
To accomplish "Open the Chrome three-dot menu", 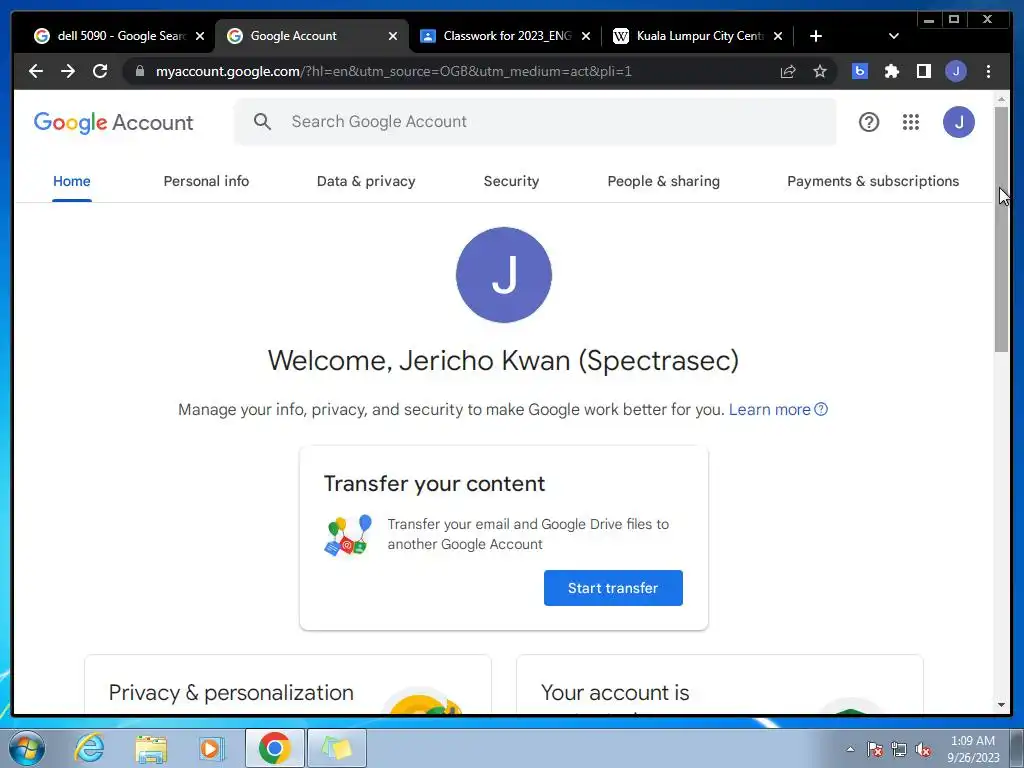I will tap(988, 71).
